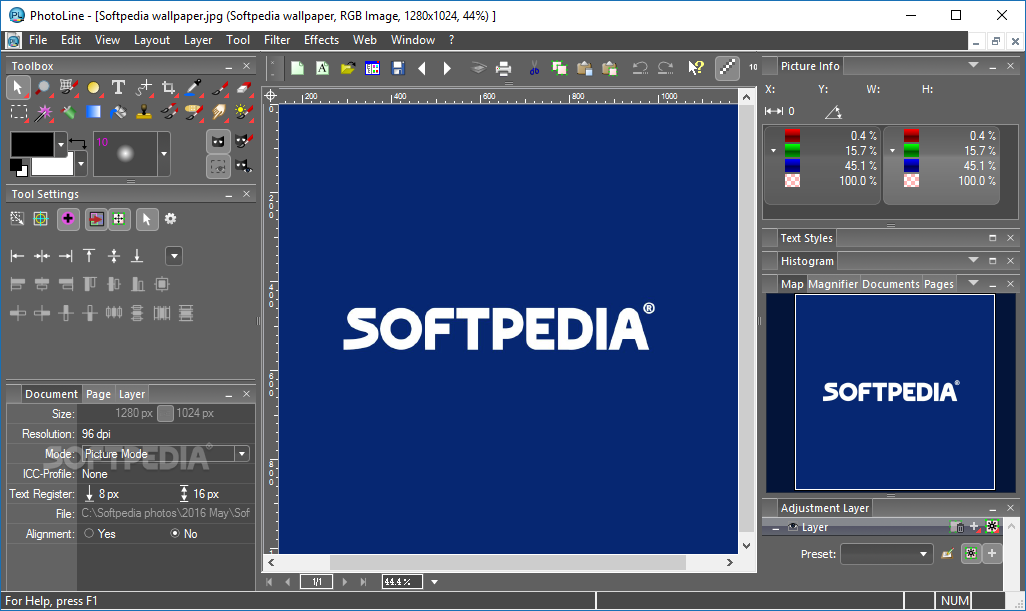Choose the Dodge/Burn sun brush tool

pyautogui.click(x=243, y=113)
